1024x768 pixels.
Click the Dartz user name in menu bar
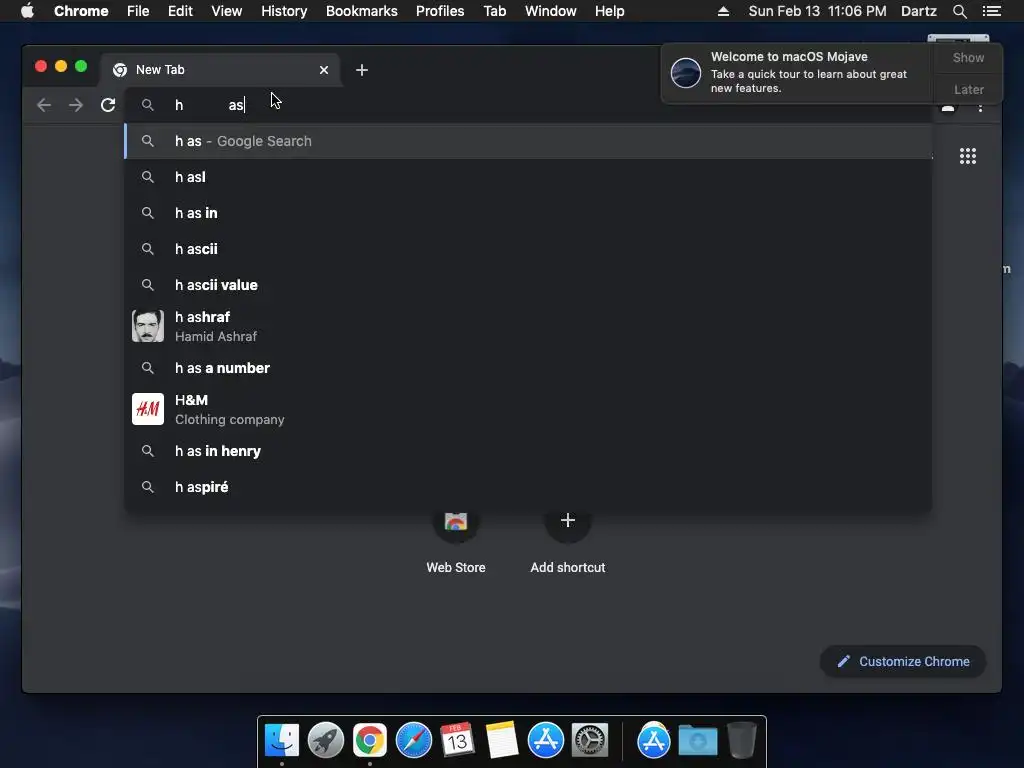click(x=918, y=11)
